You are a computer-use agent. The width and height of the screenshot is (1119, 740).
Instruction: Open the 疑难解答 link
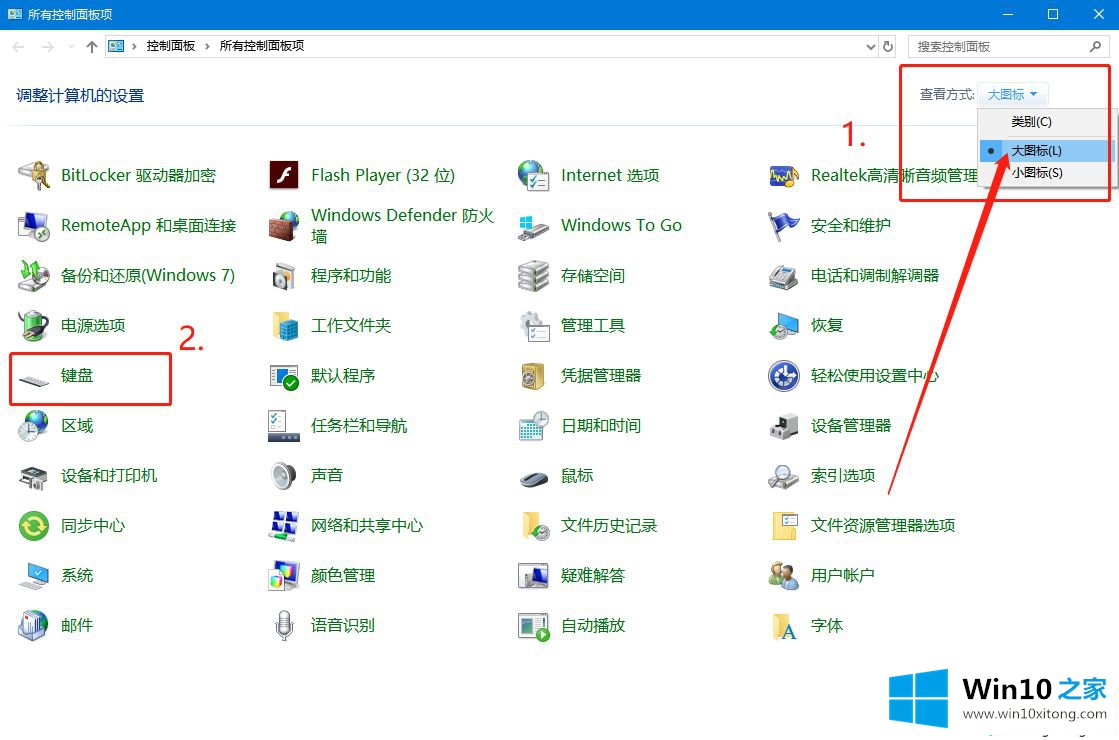593,576
